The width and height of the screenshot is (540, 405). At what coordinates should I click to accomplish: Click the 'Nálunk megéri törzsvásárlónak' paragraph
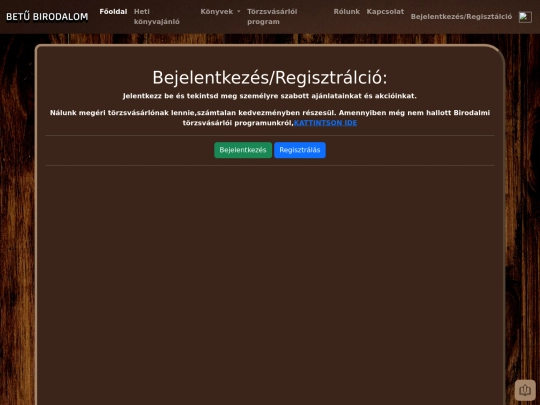pos(270,118)
